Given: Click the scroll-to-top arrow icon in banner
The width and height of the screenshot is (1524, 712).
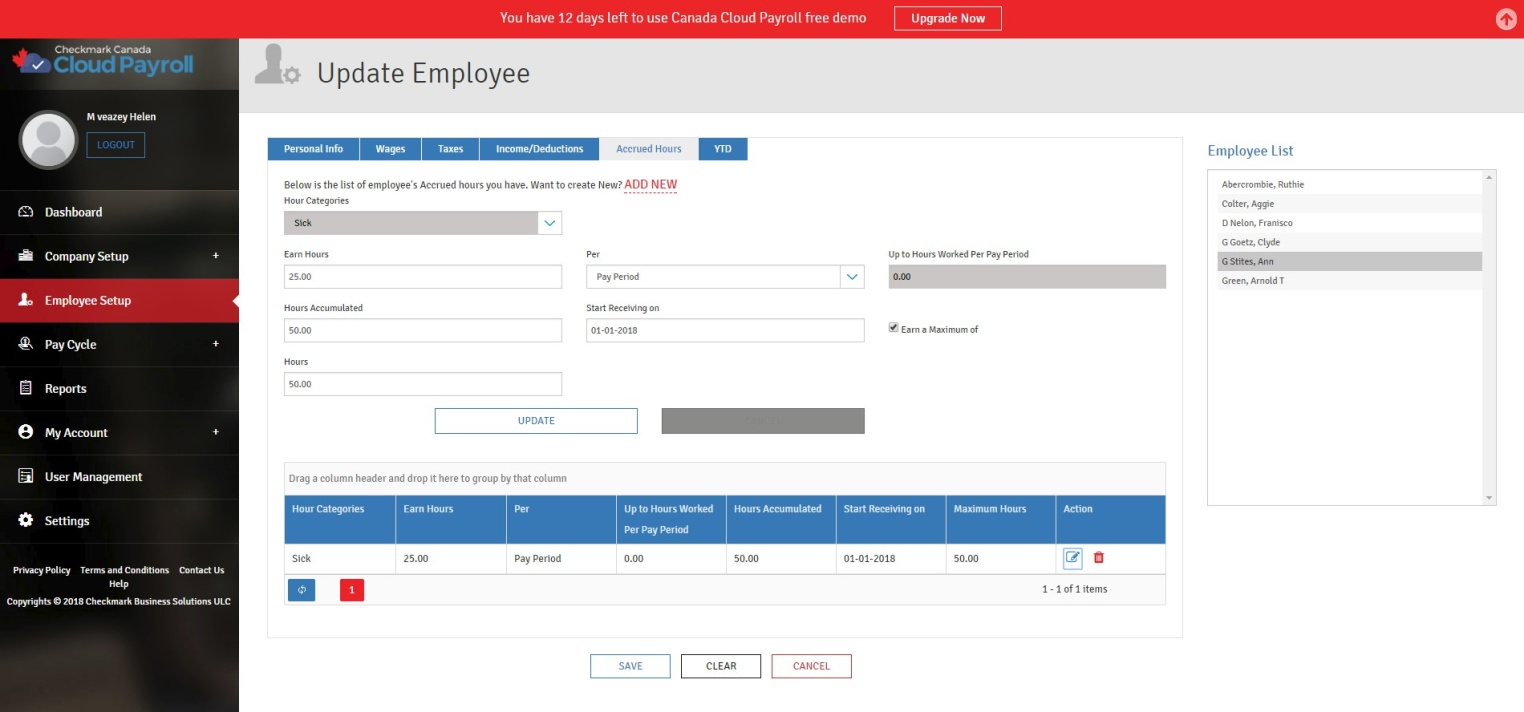Looking at the screenshot, I should click(1505, 19).
